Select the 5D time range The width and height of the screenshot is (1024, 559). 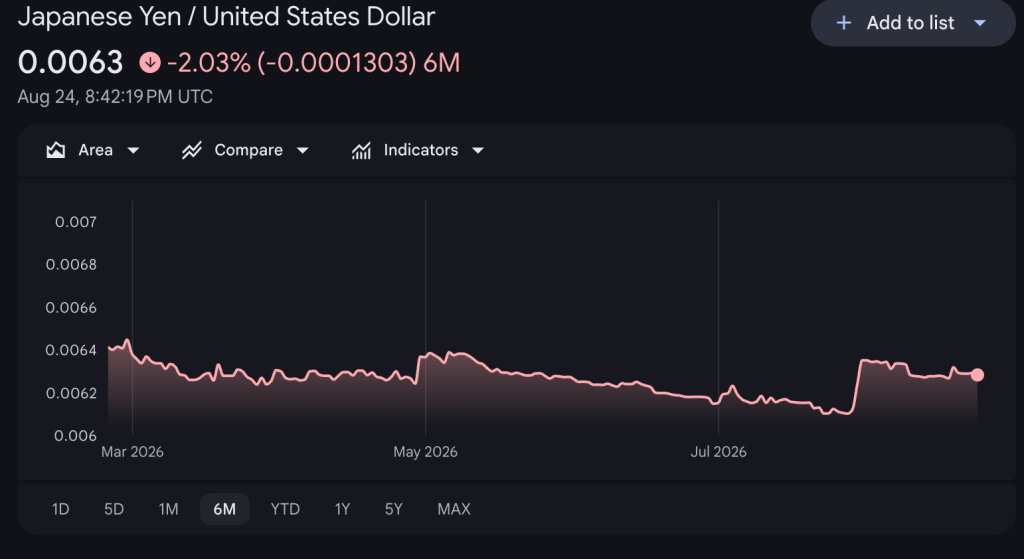[x=114, y=509]
